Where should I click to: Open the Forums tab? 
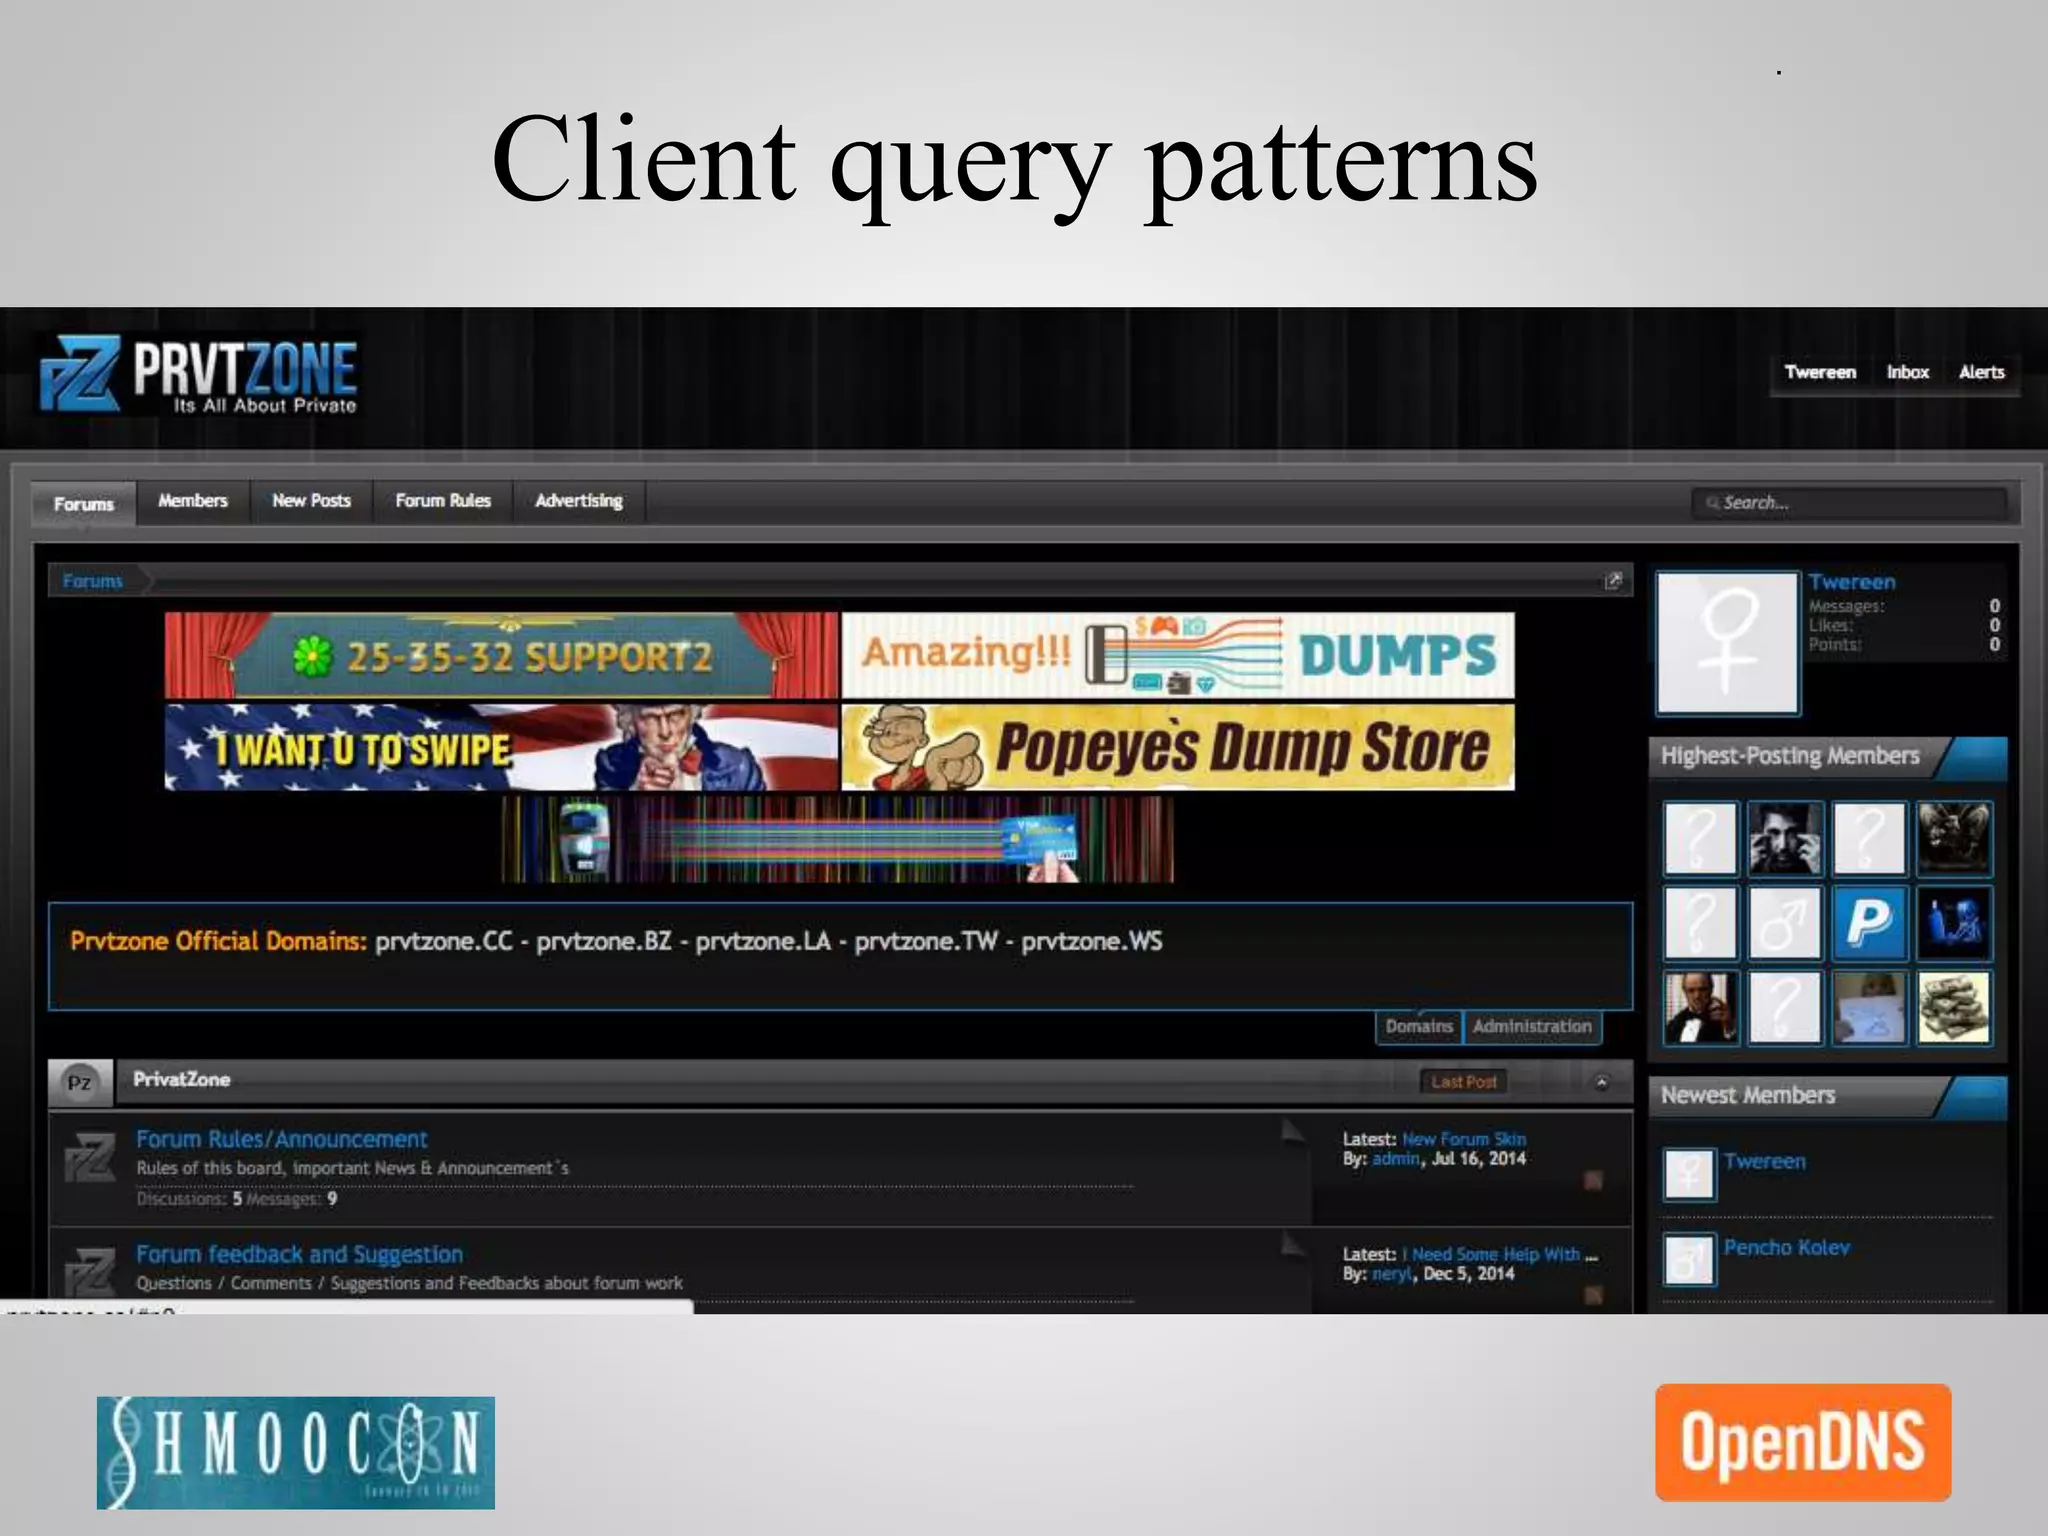84,503
